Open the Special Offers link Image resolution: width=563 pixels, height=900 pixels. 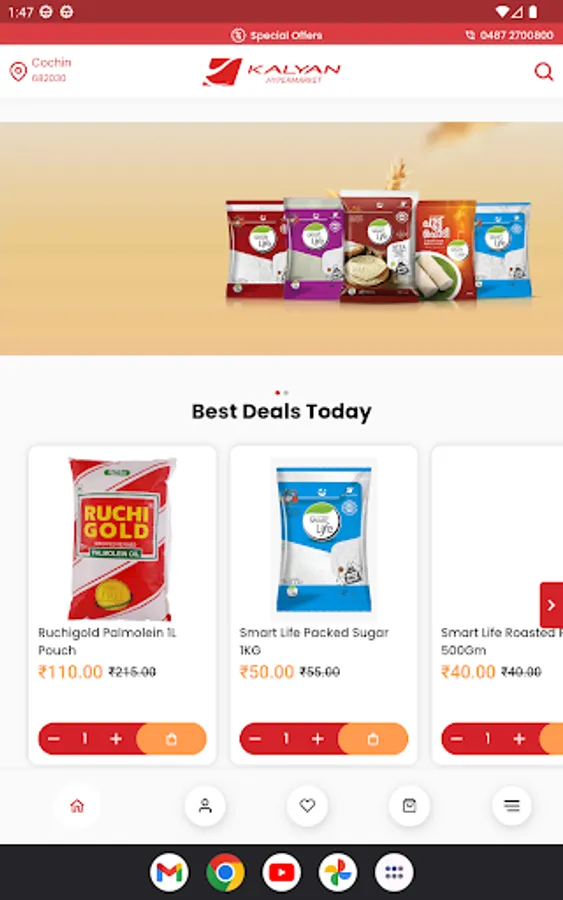(277, 35)
